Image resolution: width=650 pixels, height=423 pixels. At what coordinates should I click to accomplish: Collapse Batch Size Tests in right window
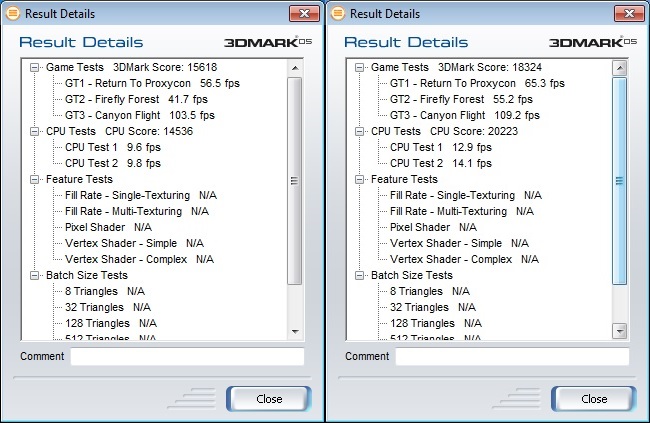[359, 275]
